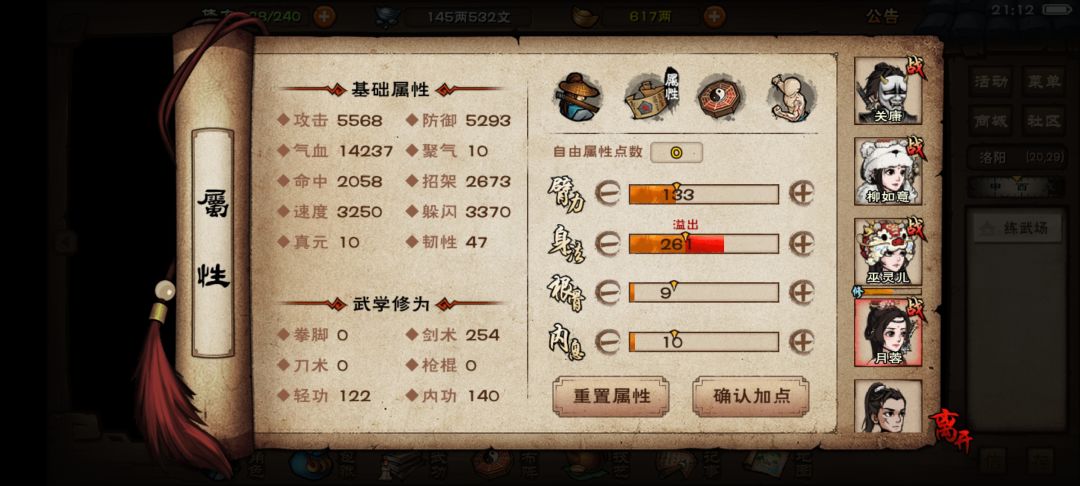Select character portrait 巫灵儿
This screenshot has height=486, width=1080.
pos(889,252)
